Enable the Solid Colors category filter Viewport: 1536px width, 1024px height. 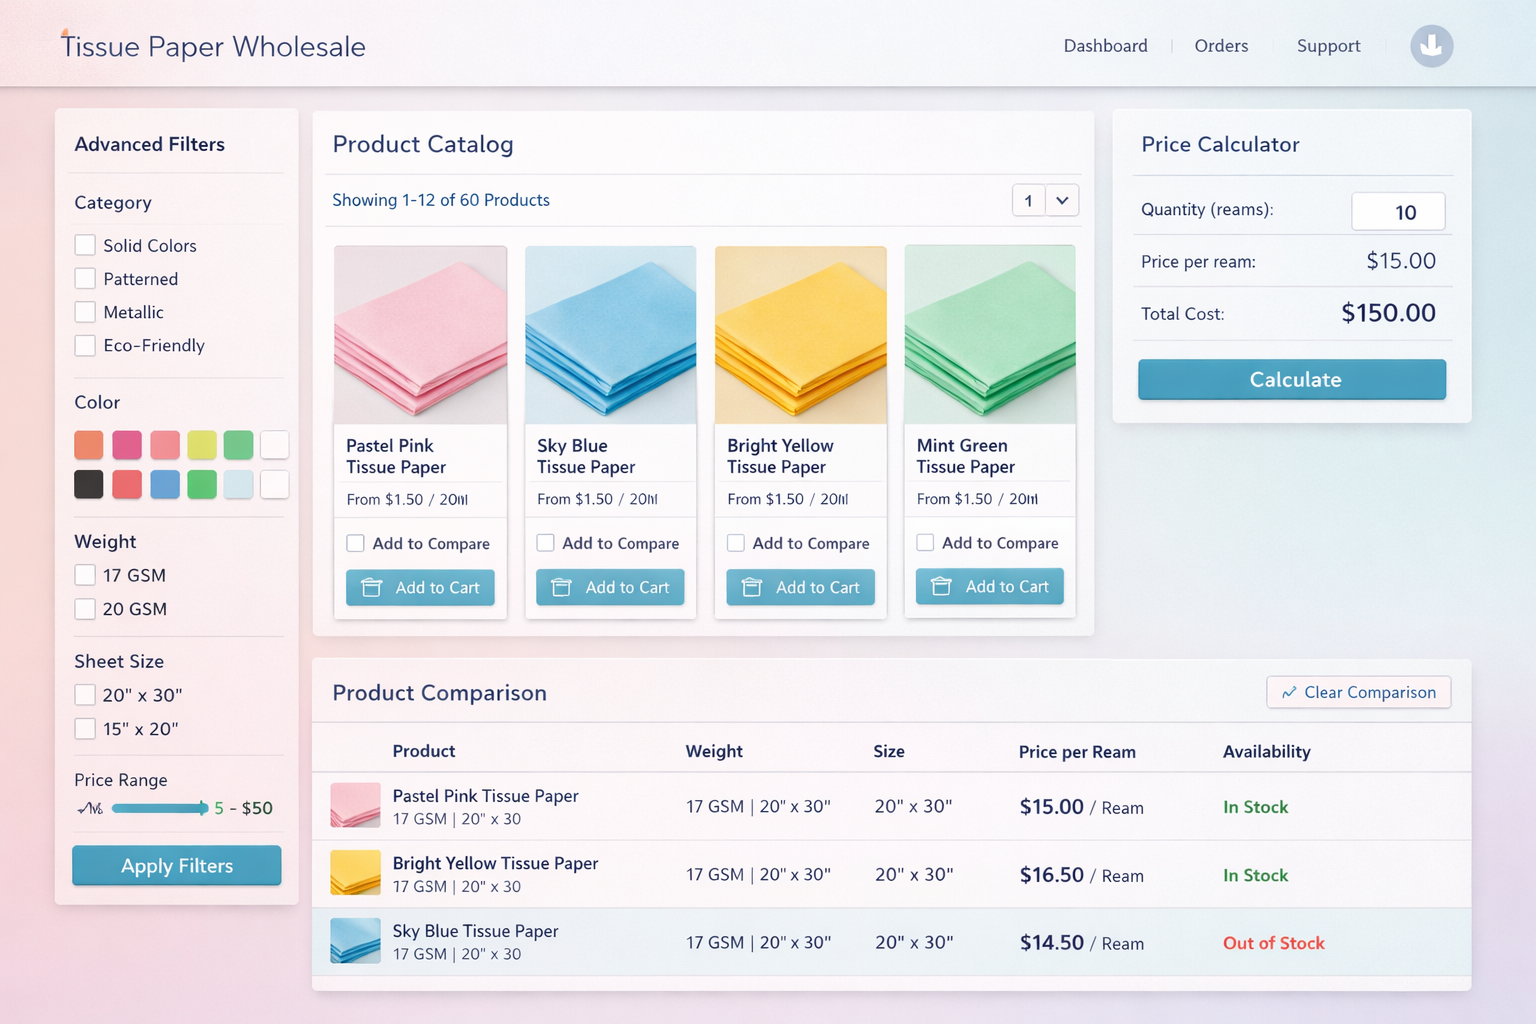[85, 245]
